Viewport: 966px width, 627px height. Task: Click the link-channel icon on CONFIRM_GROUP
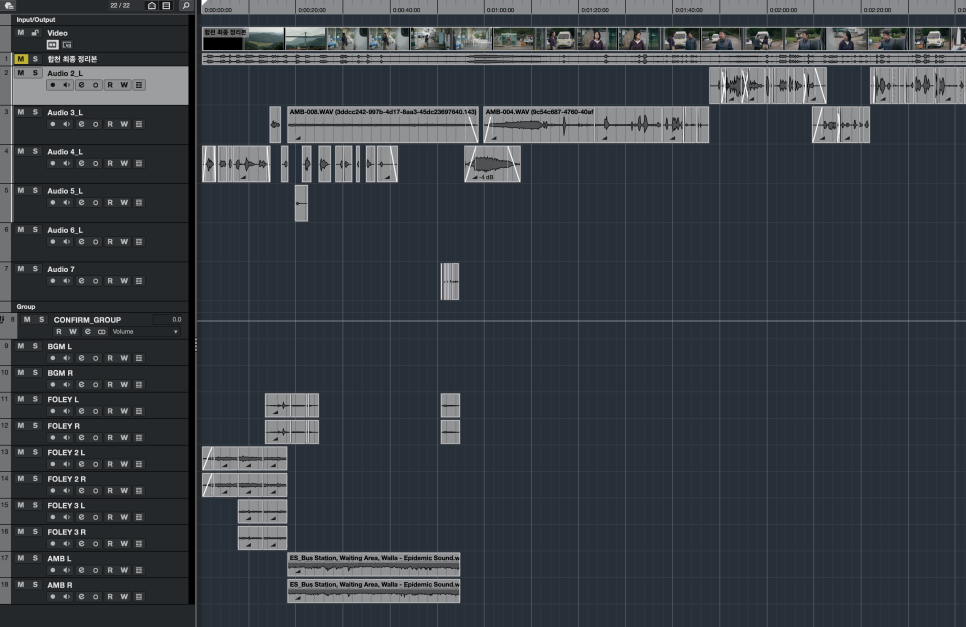(x=102, y=331)
